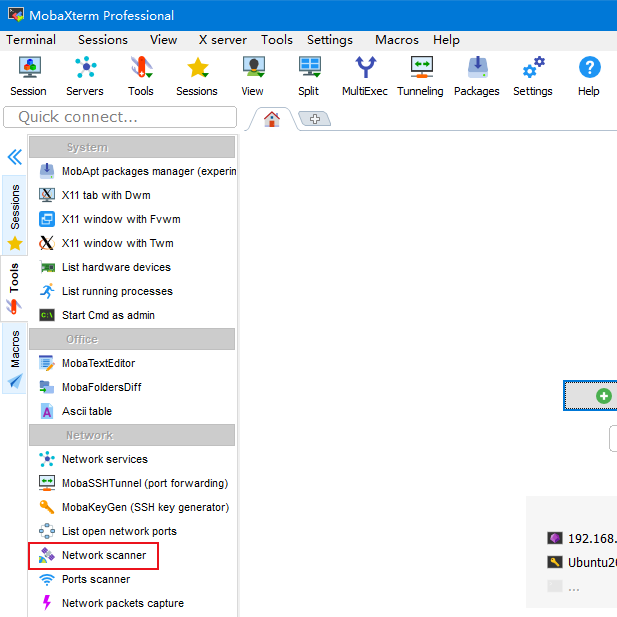Launch X11 tab with Dwm
617x617 pixels.
pos(94,195)
